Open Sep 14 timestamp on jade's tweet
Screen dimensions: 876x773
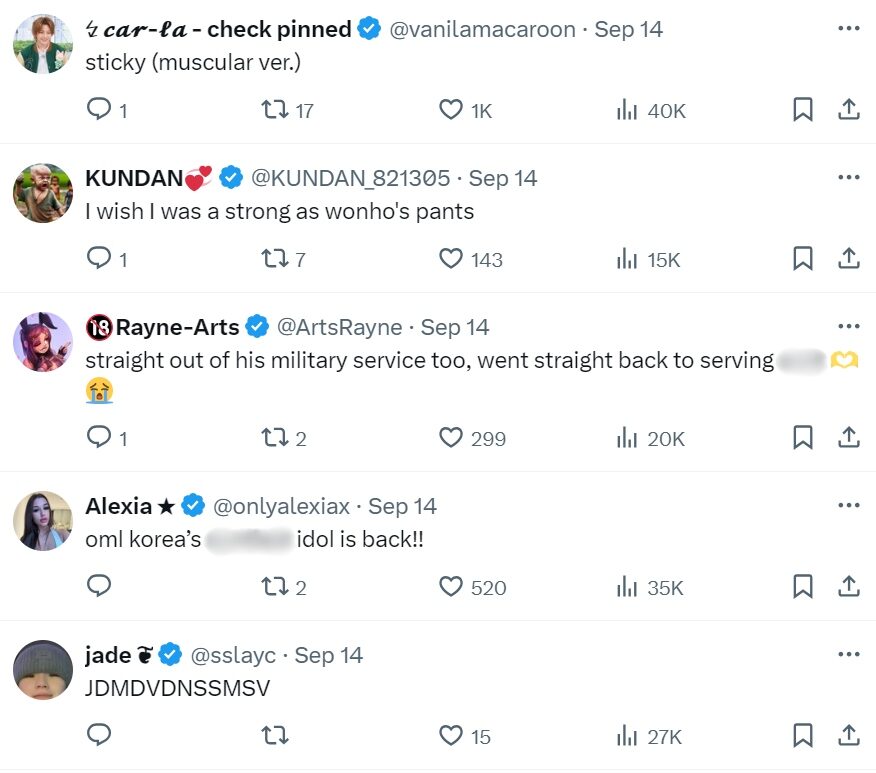click(x=328, y=655)
